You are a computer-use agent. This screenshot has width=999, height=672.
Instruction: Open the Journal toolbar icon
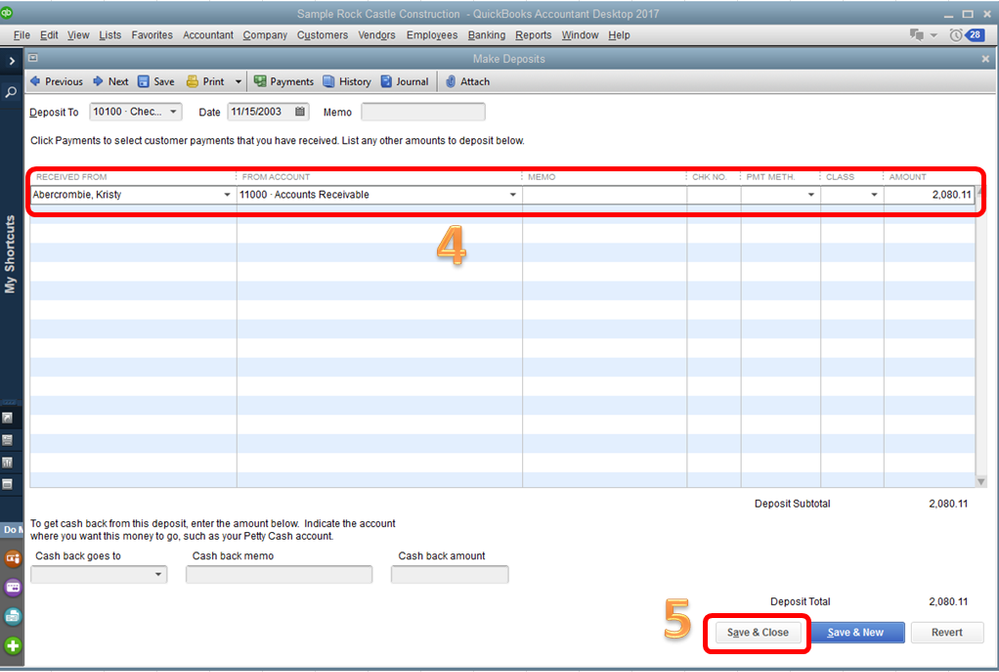(x=386, y=82)
